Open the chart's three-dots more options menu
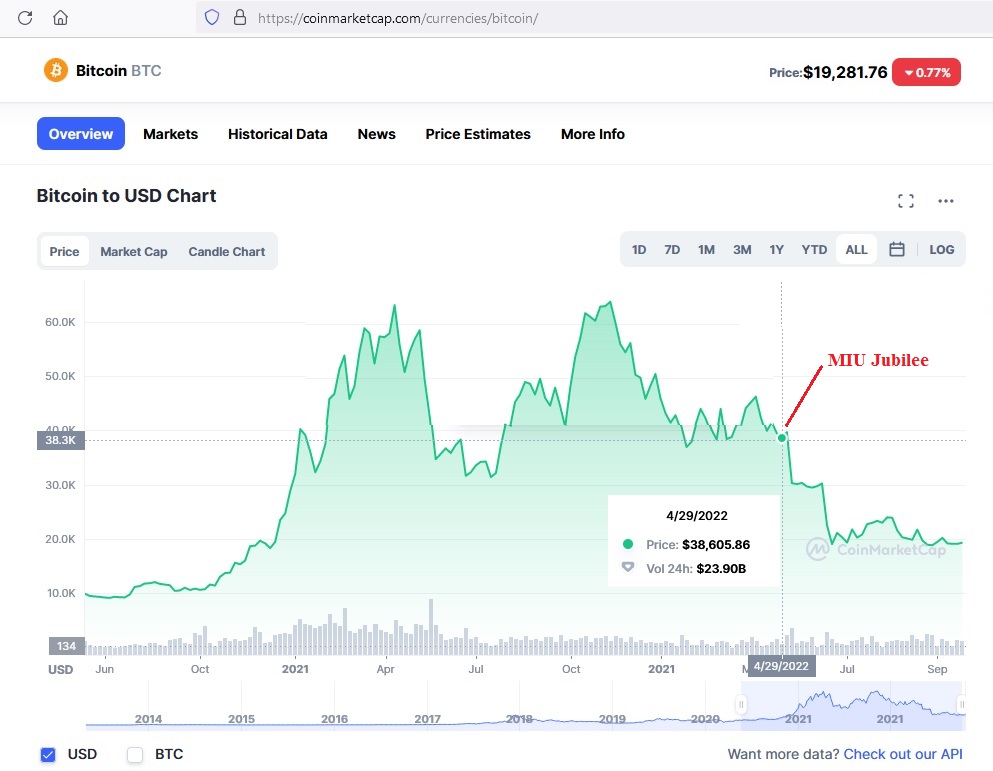The height and width of the screenshot is (771, 993). 946,201
